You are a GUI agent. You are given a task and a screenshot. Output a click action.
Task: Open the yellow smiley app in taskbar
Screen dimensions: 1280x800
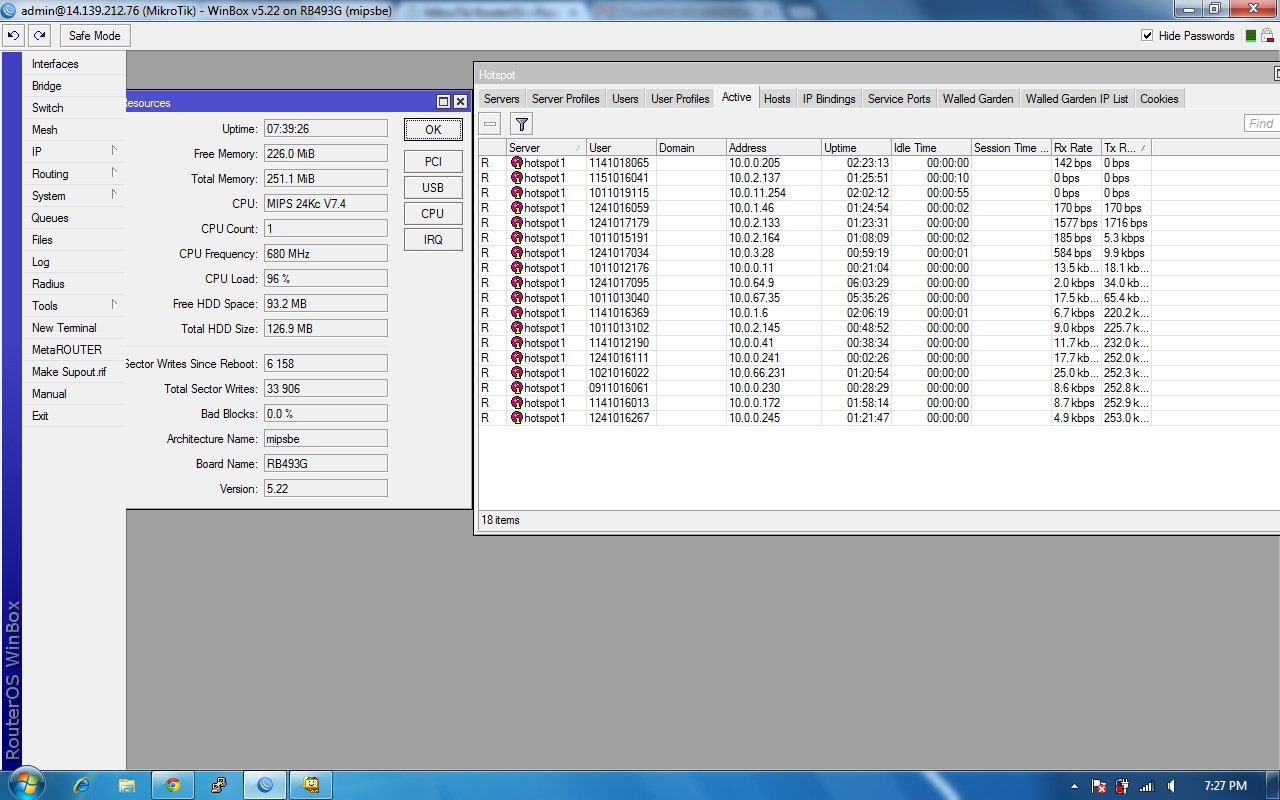pos(311,785)
